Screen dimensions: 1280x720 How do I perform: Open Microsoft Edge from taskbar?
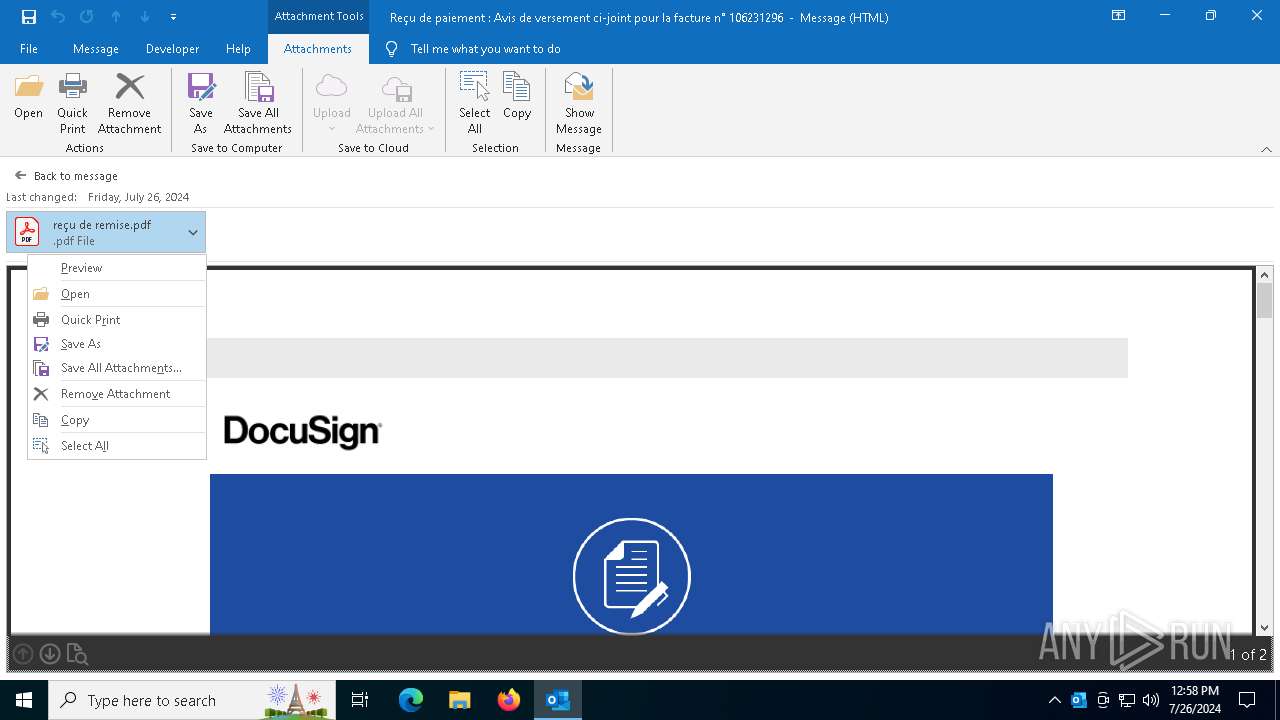411,700
